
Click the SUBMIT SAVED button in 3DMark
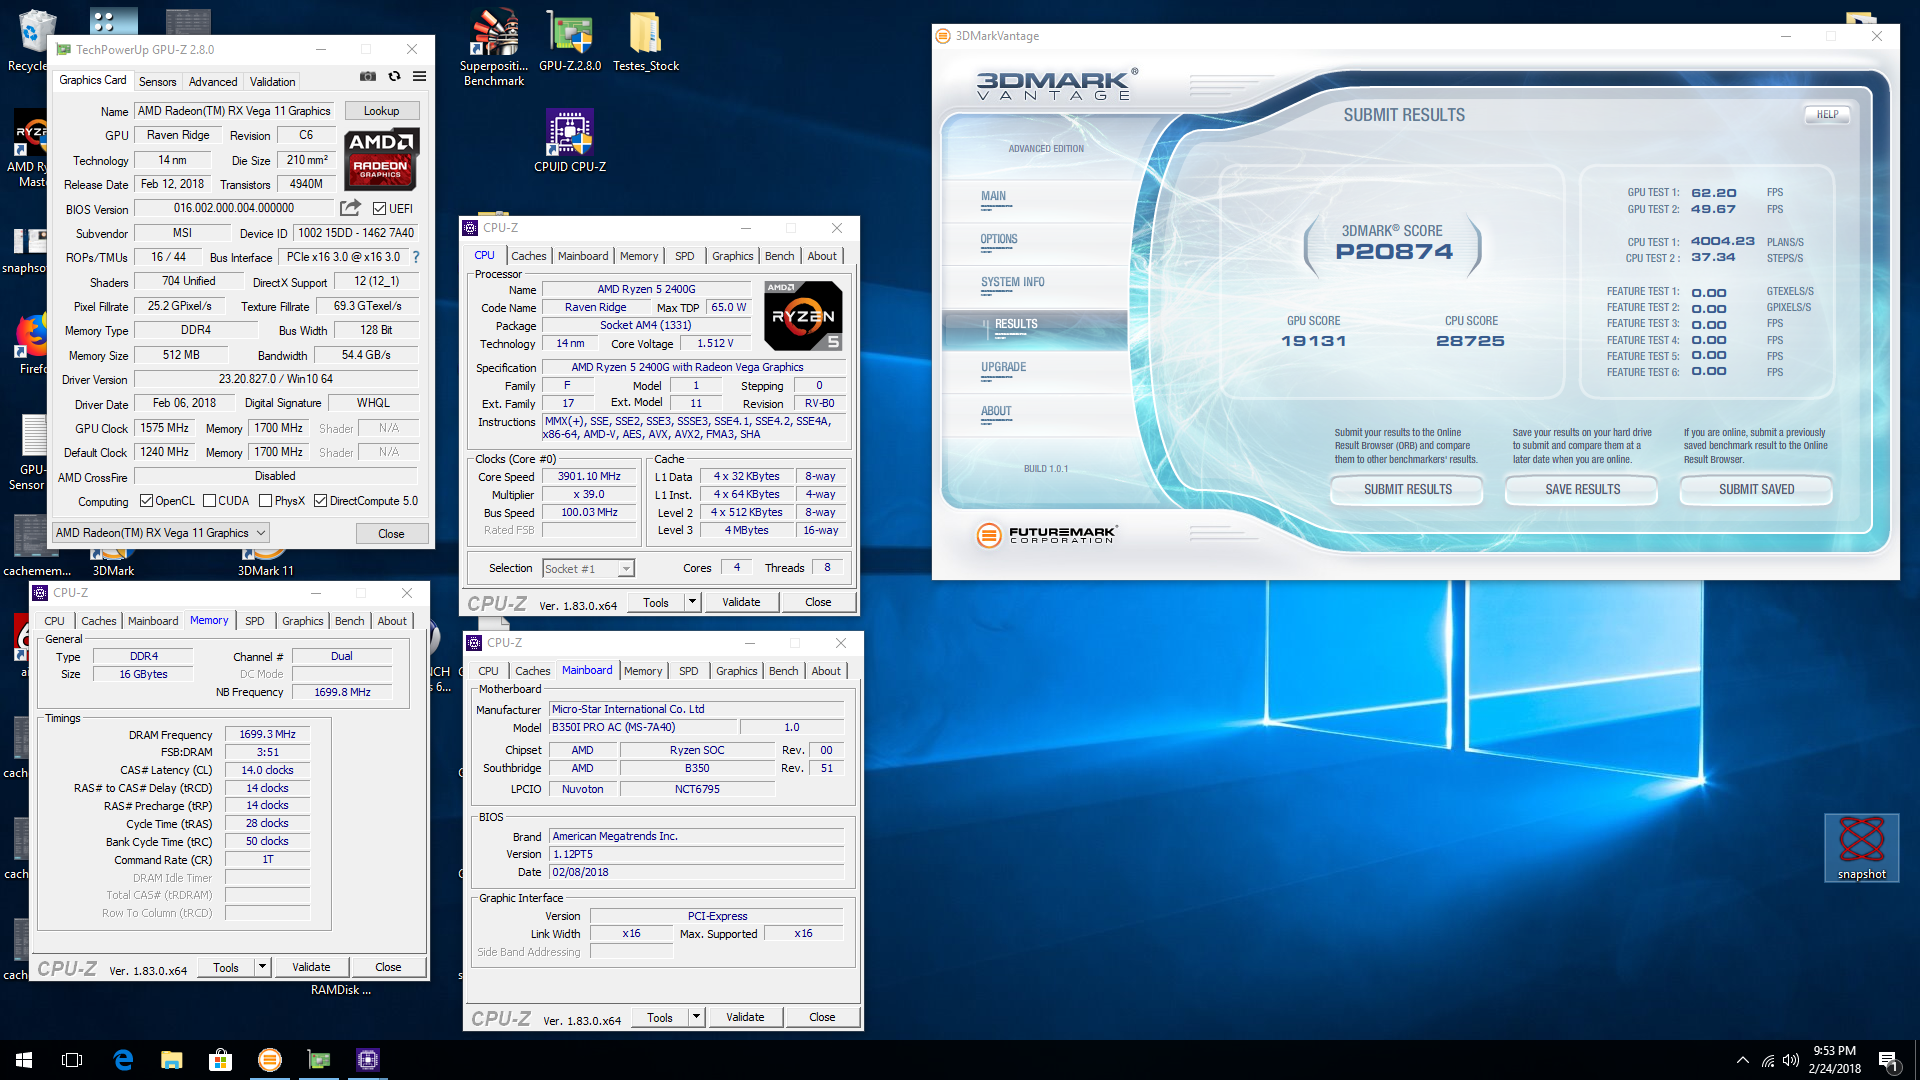point(1756,489)
